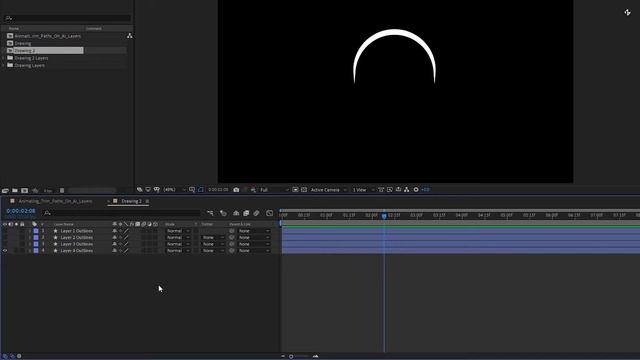Toggle solo switch for Layer 2 Outlines

[x=16, y=238]
